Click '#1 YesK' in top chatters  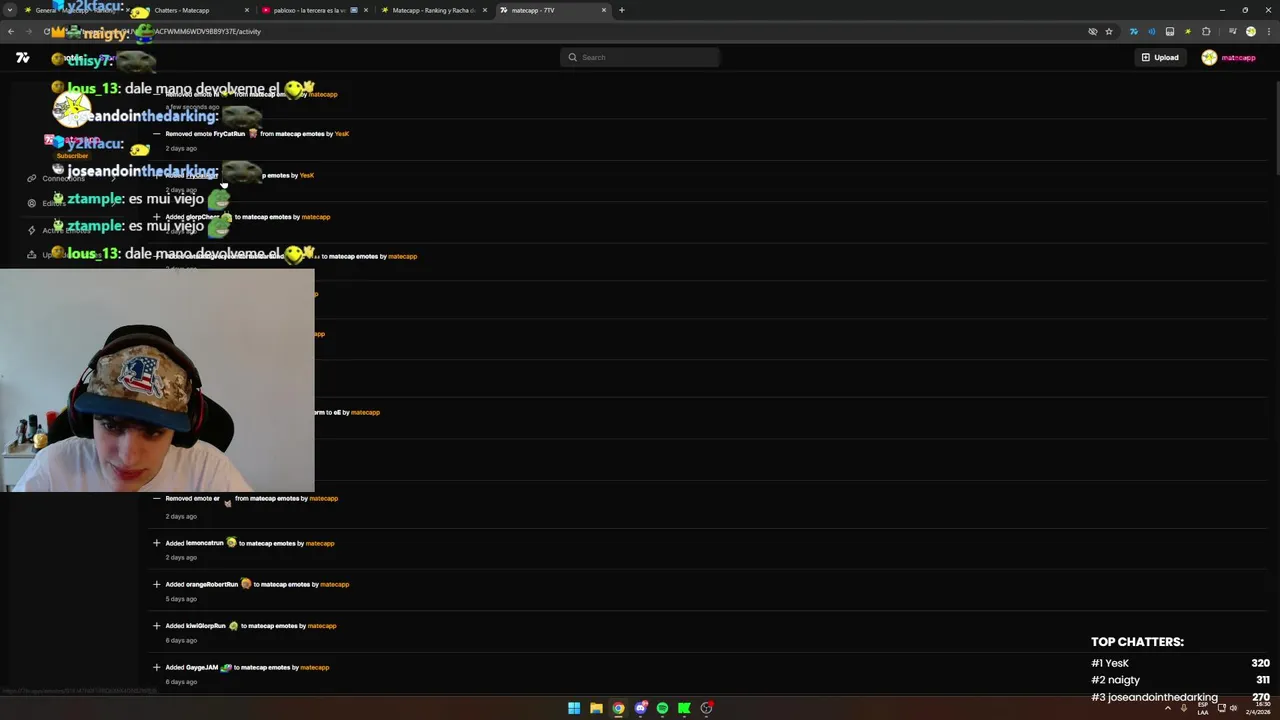tap(1110, 663)
